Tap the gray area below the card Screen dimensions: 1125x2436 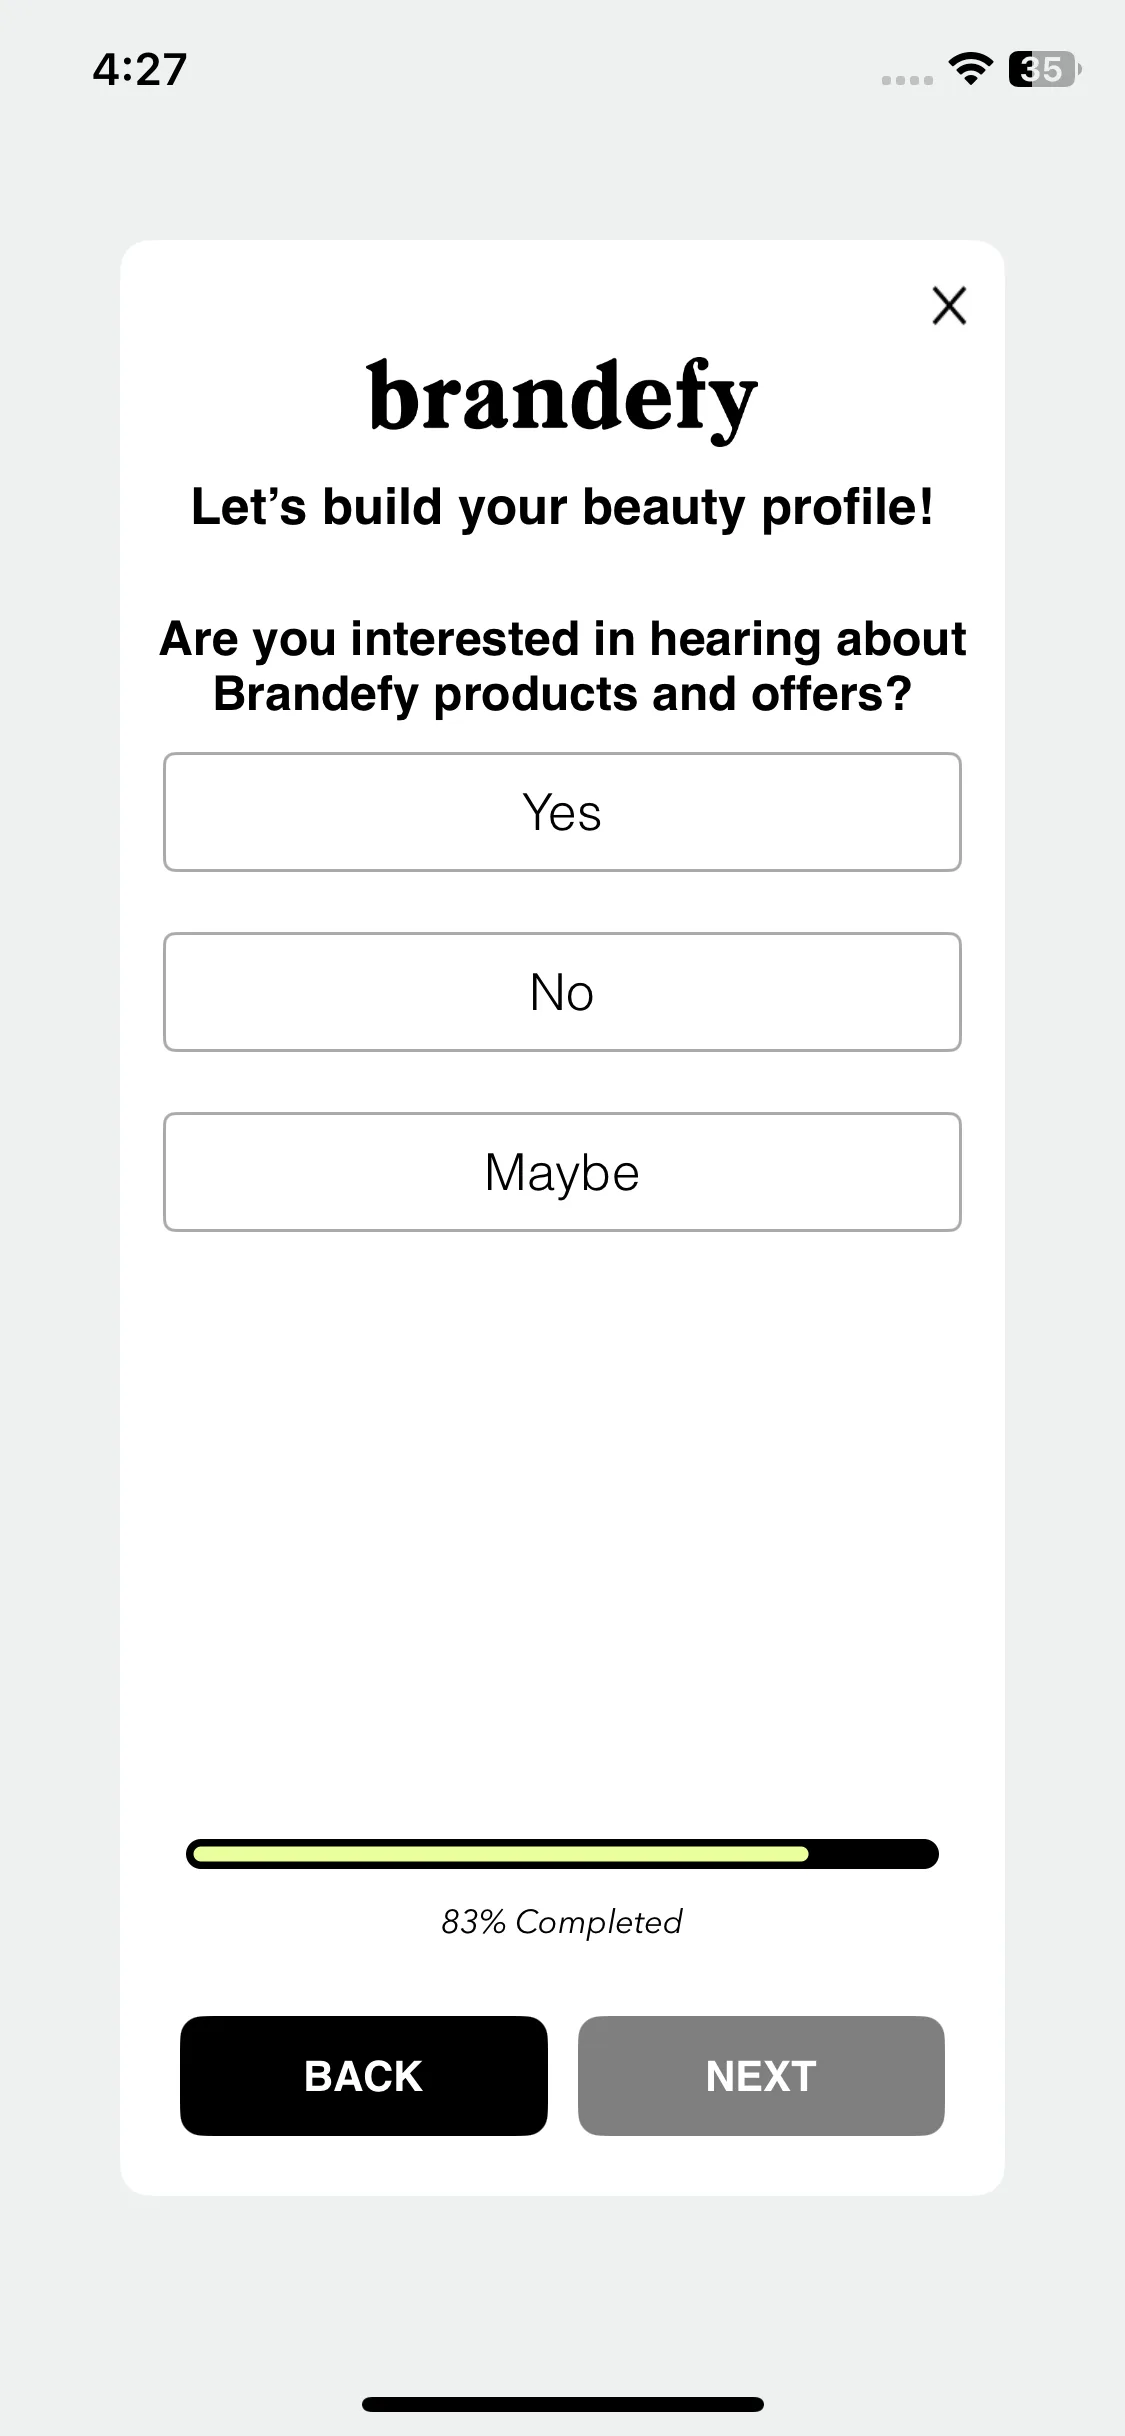(562, 2290)
